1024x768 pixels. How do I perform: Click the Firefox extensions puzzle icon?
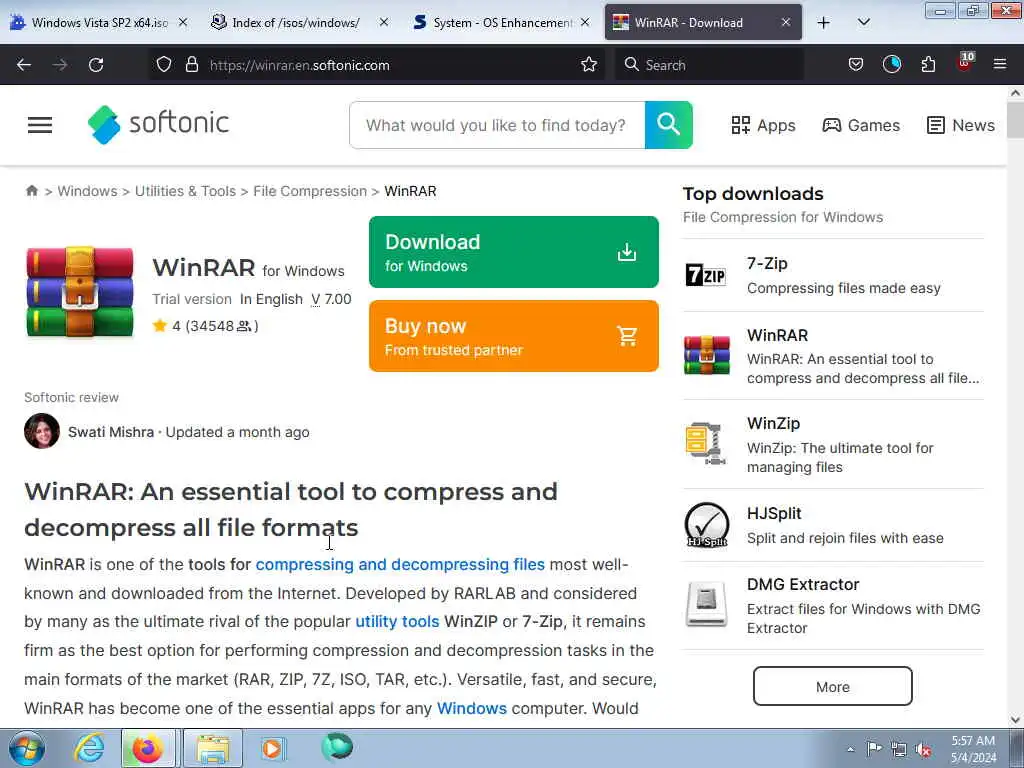click(928, 65)
